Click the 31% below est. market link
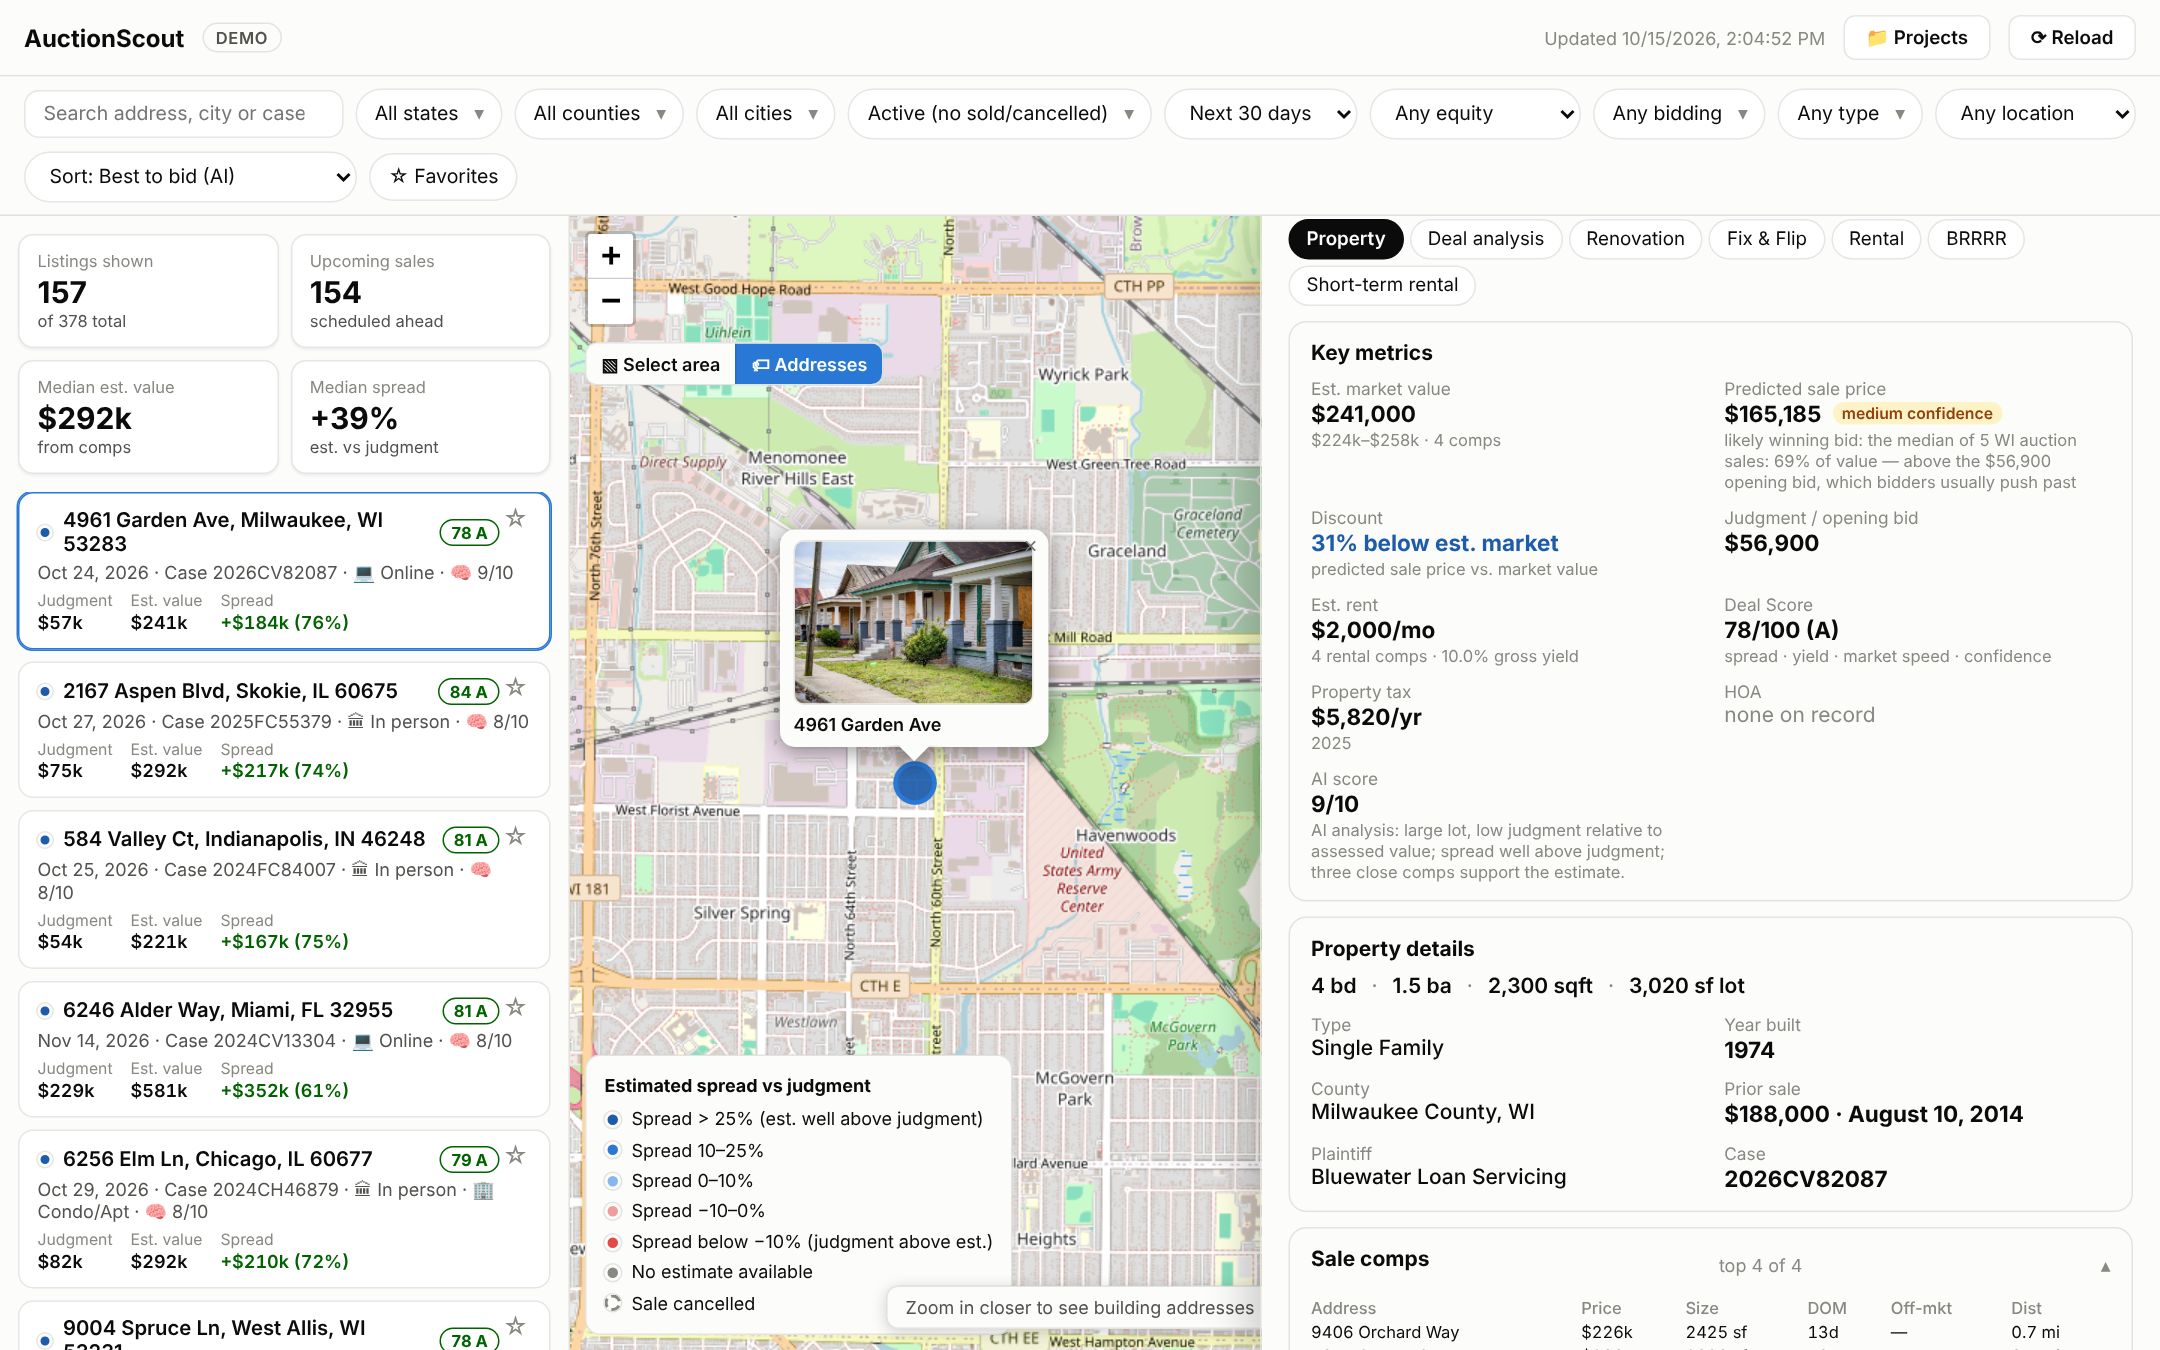The width and height of the screenshot is (2160, 1350). [x=1434, y=544]
